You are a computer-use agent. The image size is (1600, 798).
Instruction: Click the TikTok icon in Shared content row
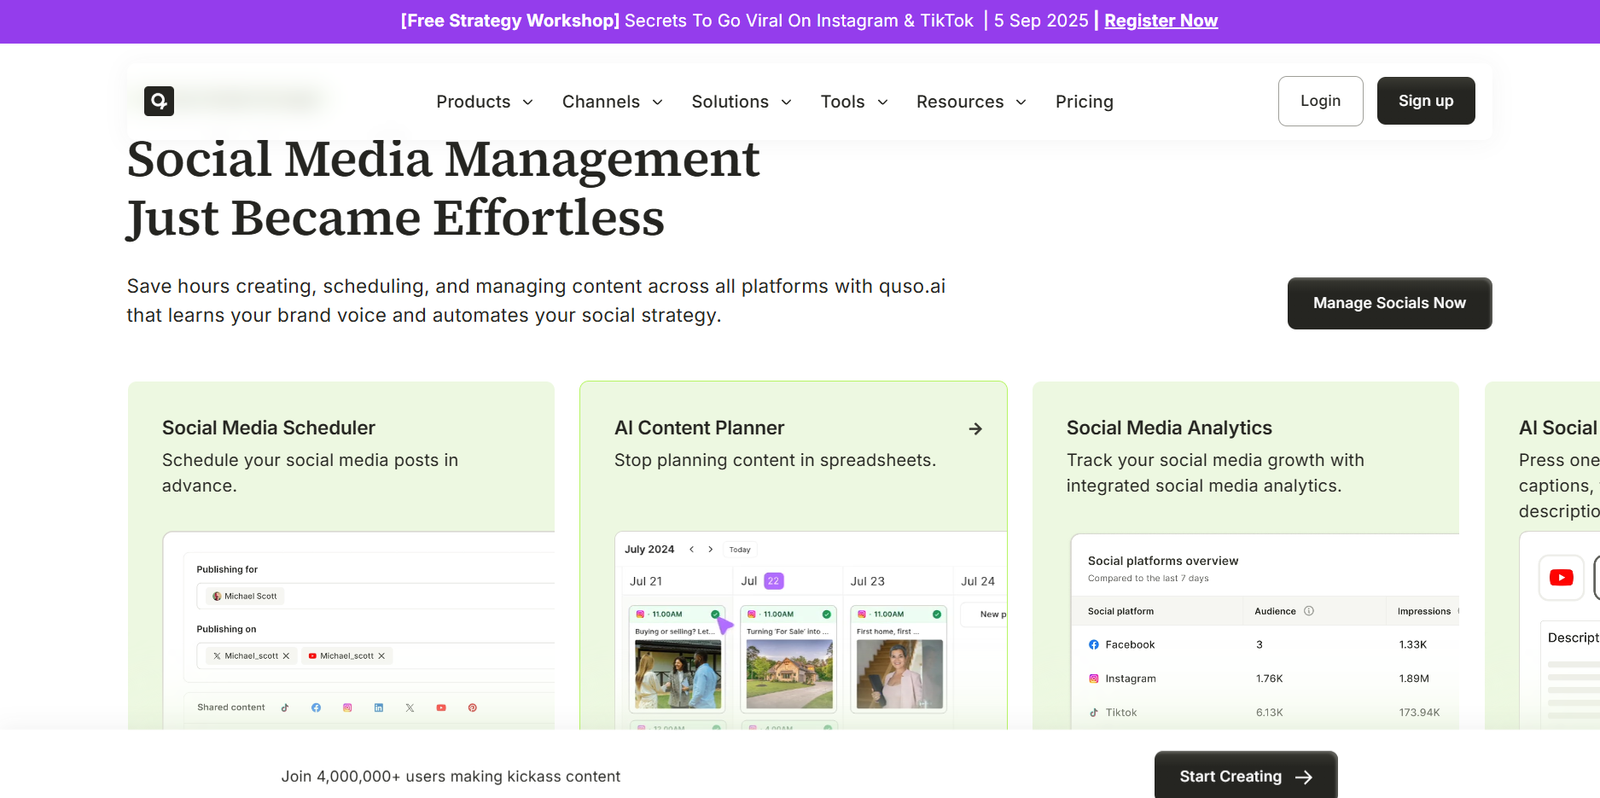pos(285,707)
